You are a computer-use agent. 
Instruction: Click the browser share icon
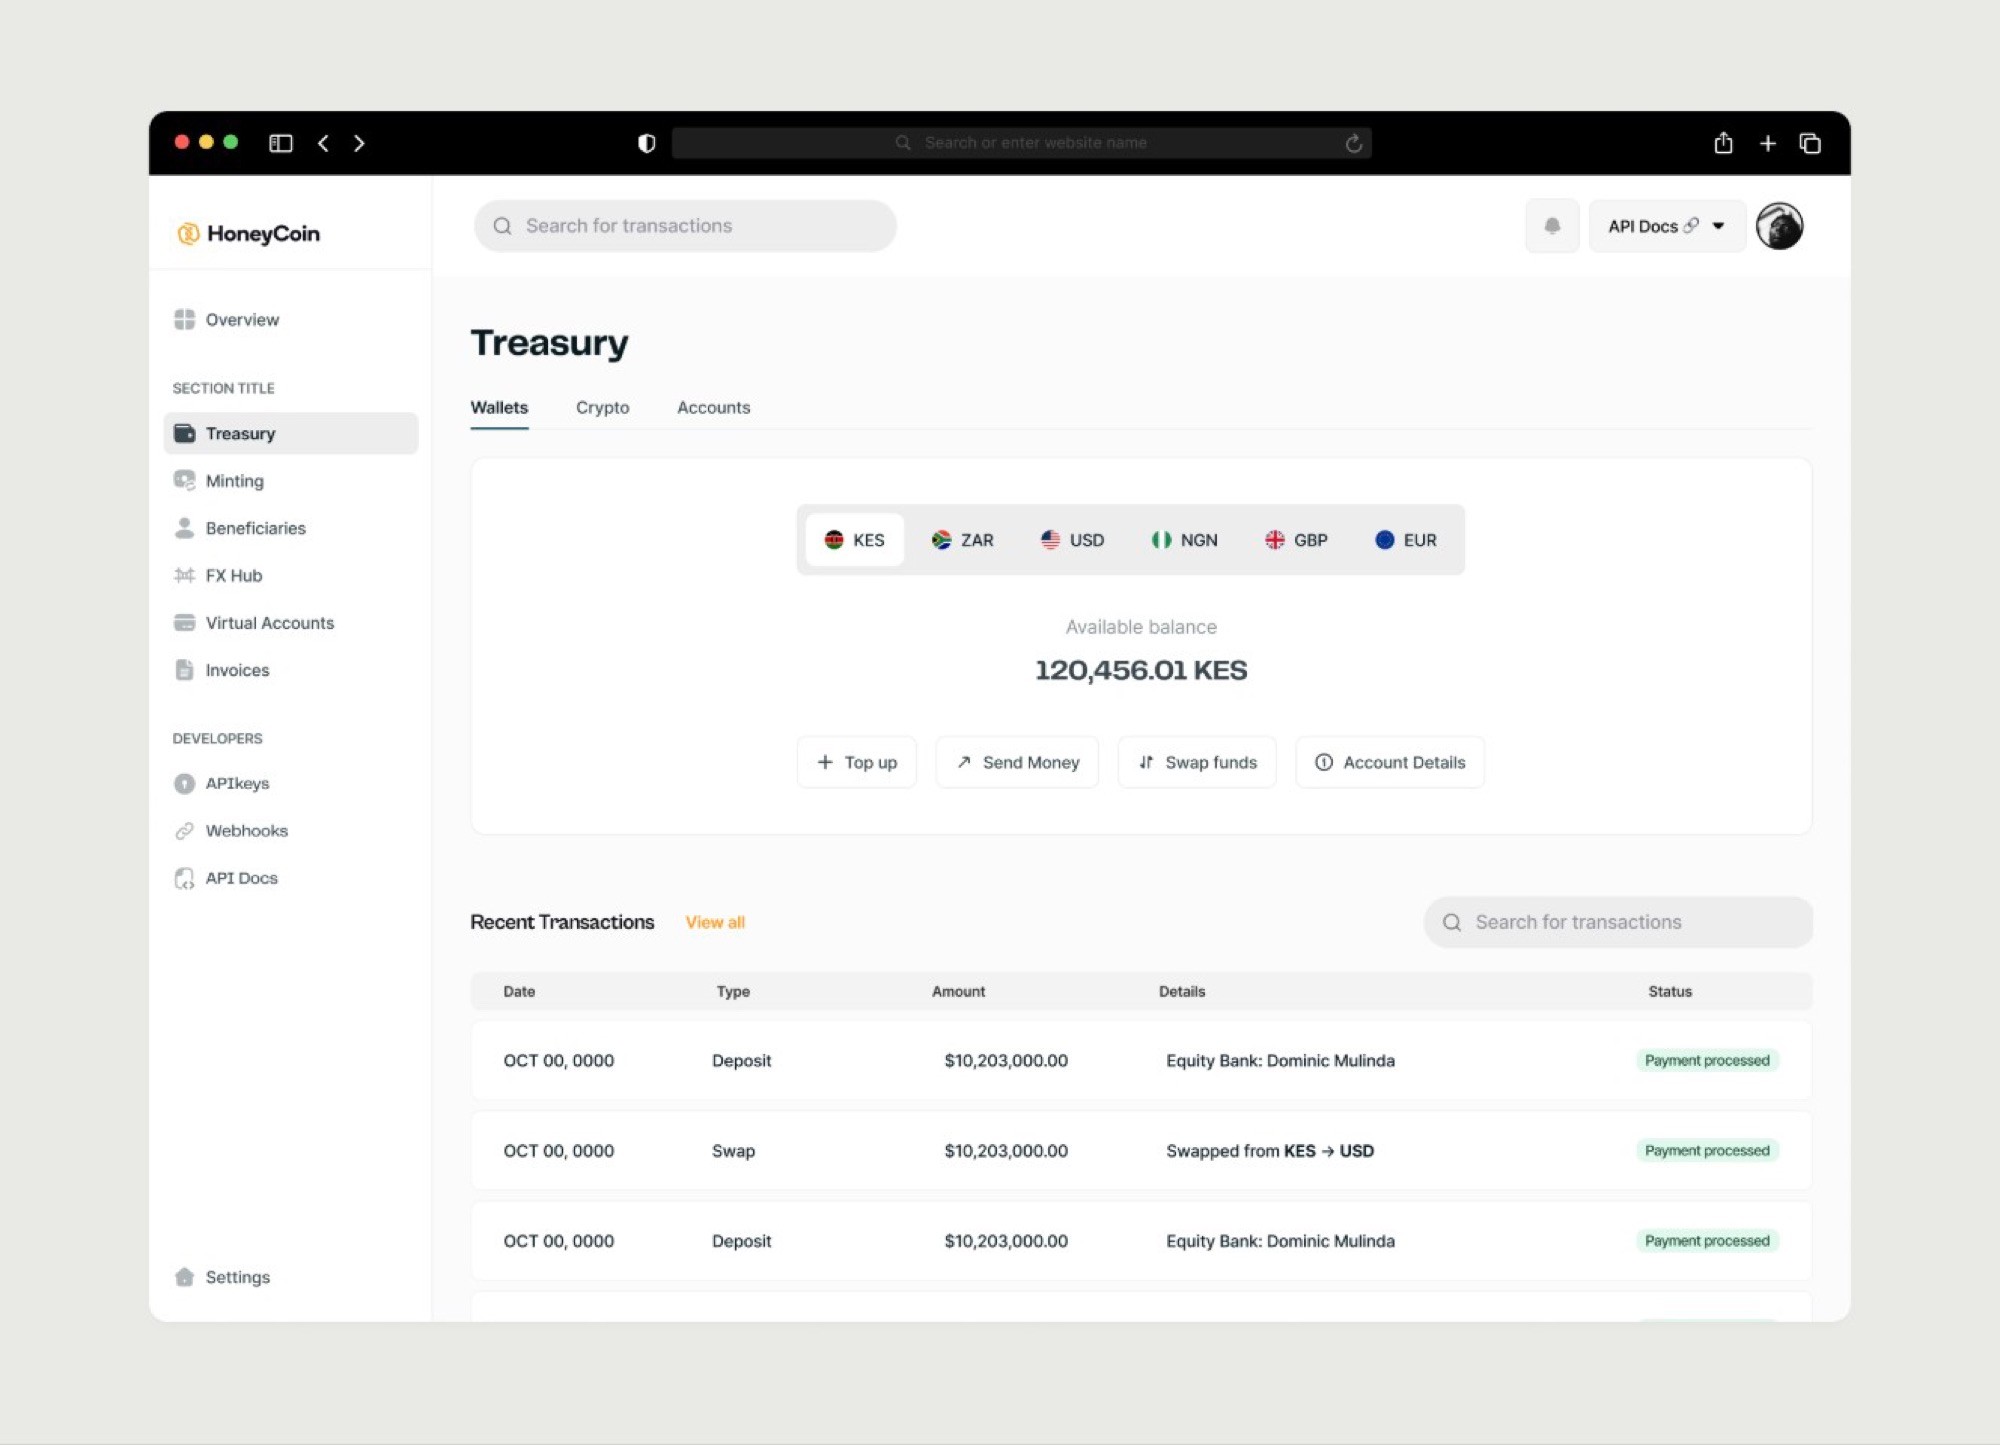tap(1723, 143)
